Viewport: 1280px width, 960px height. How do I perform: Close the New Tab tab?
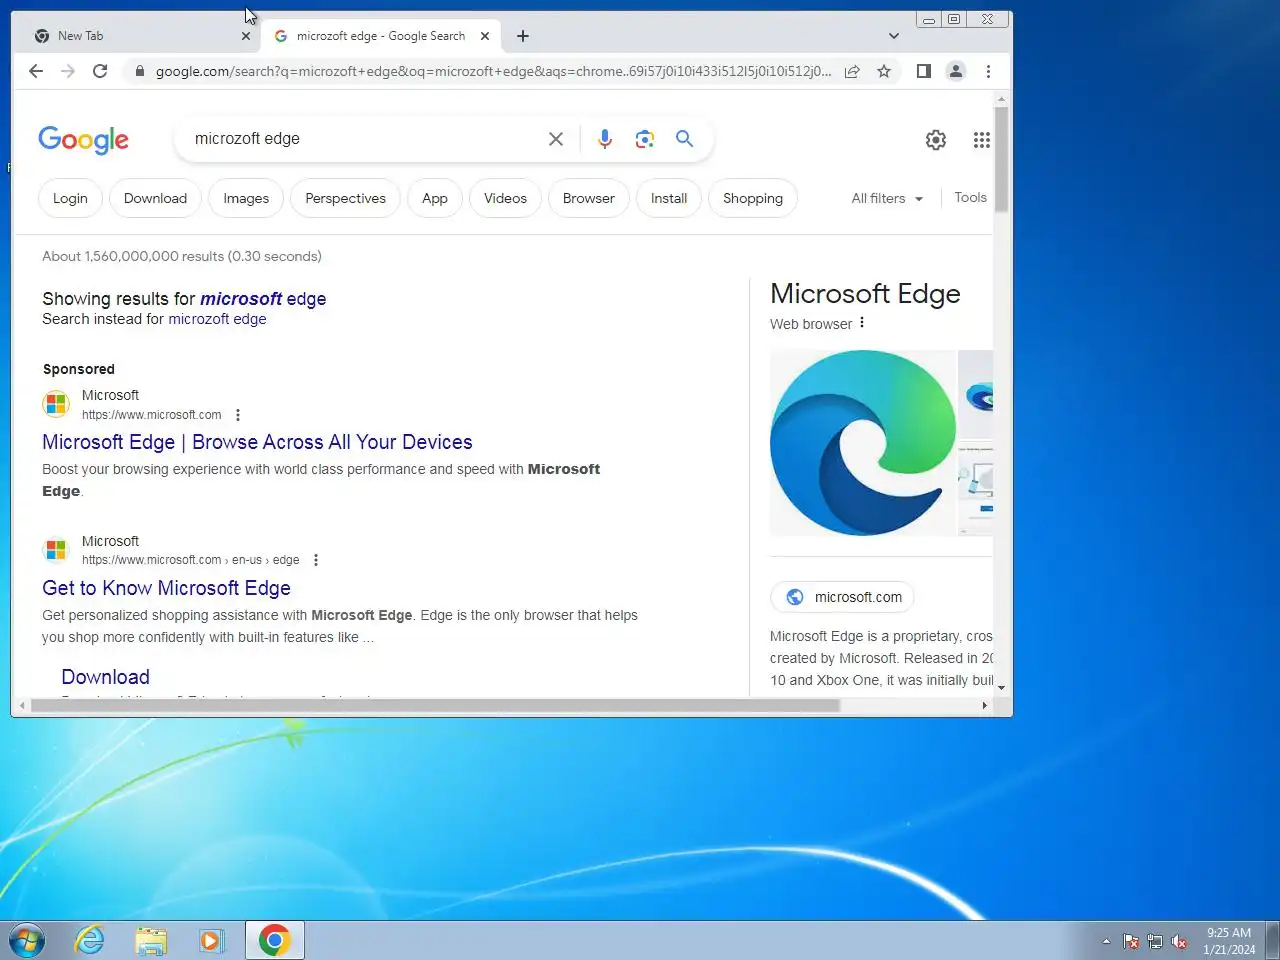click(x=246, y=36)
